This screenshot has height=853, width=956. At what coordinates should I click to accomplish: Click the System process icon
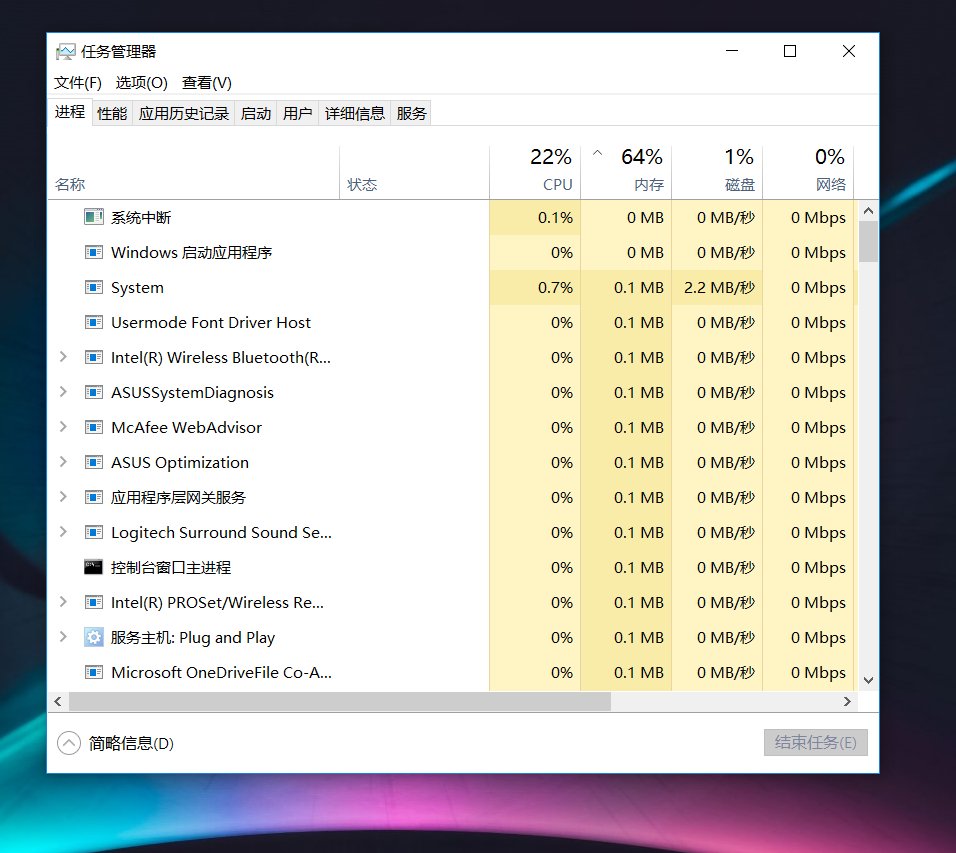93,287
